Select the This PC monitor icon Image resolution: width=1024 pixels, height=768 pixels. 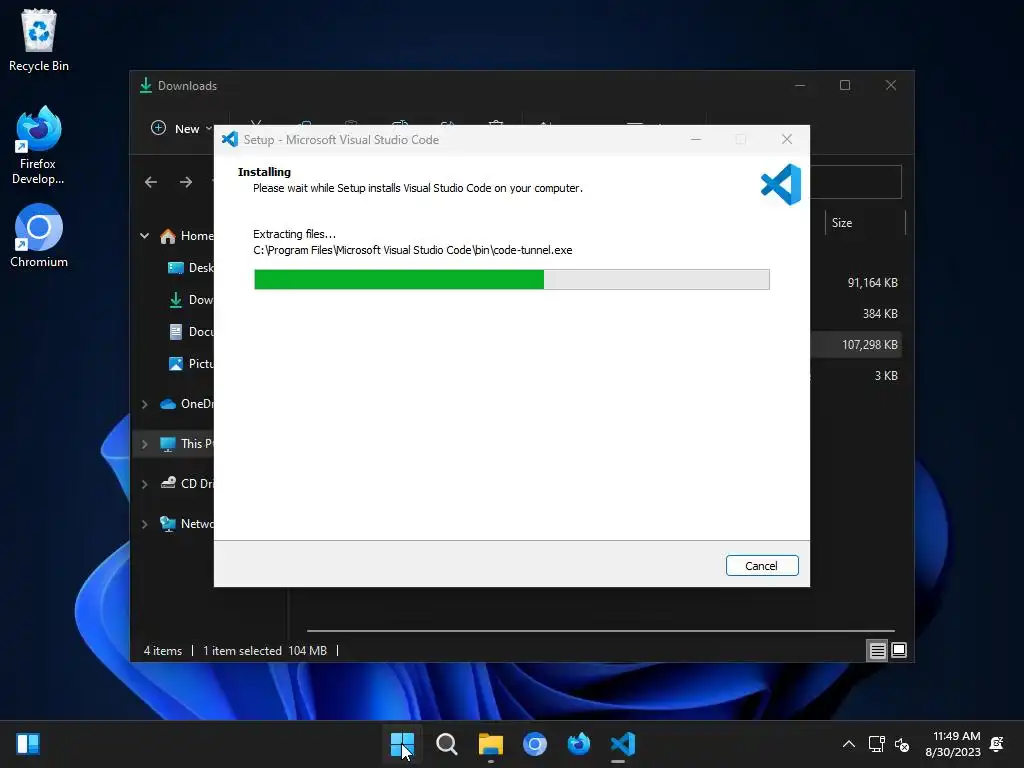point(168,444)
